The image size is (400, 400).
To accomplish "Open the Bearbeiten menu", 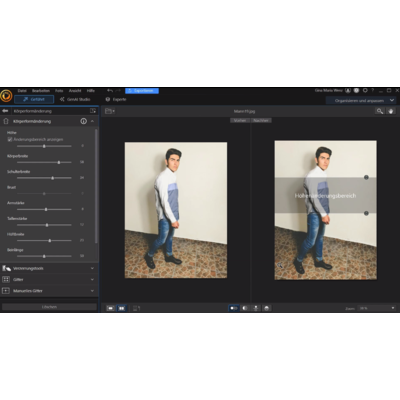I will (41, 91).
